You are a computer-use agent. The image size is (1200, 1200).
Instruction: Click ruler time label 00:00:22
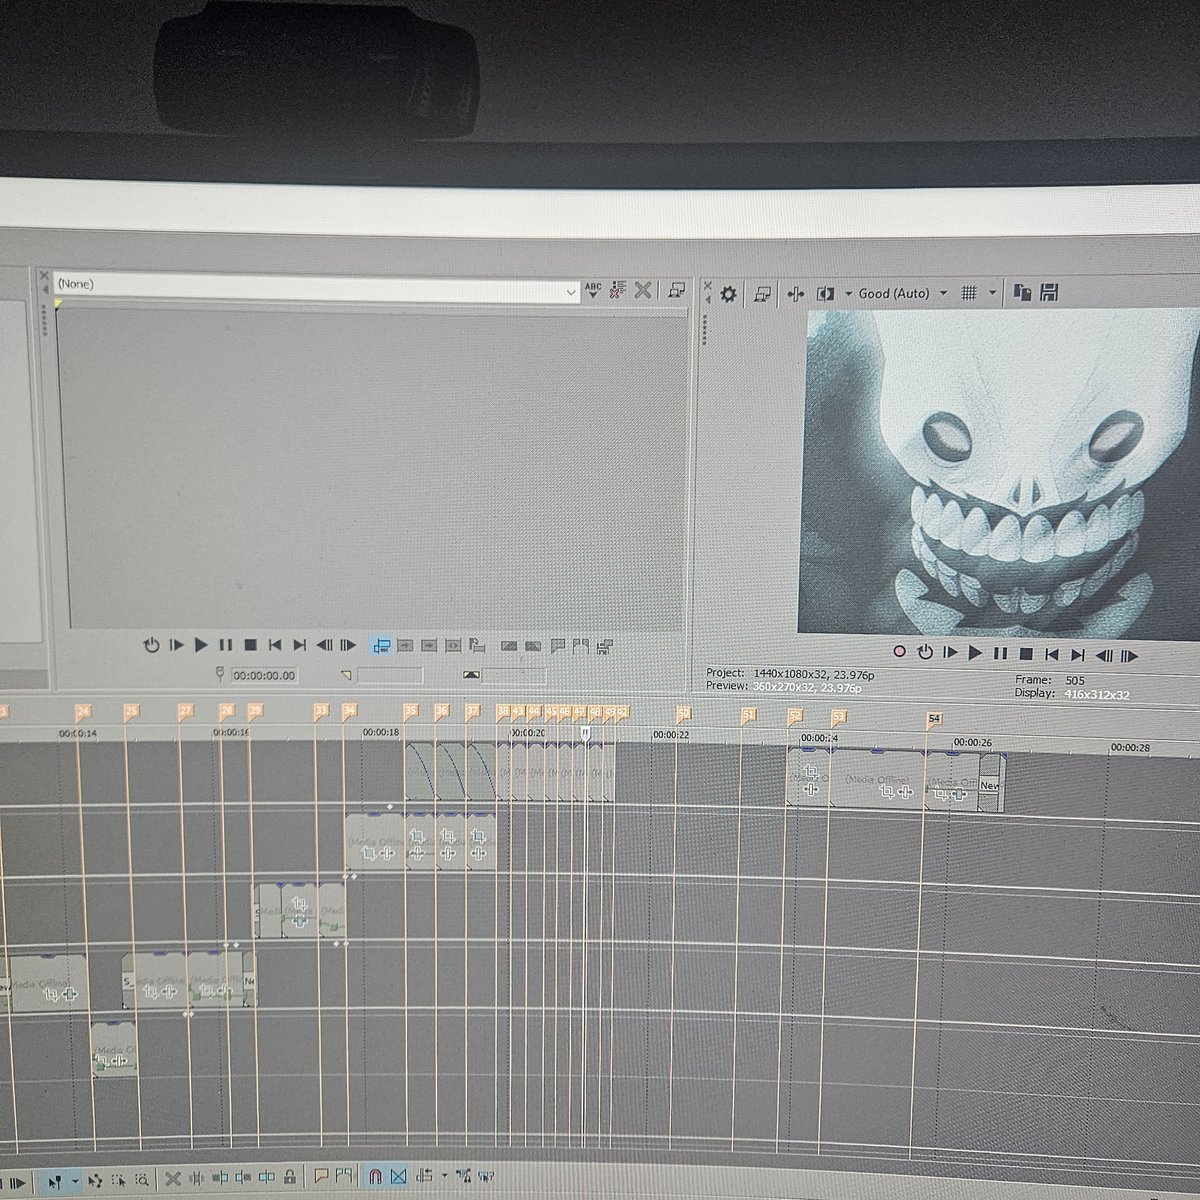pyautogui.click(x=671, y=734)
